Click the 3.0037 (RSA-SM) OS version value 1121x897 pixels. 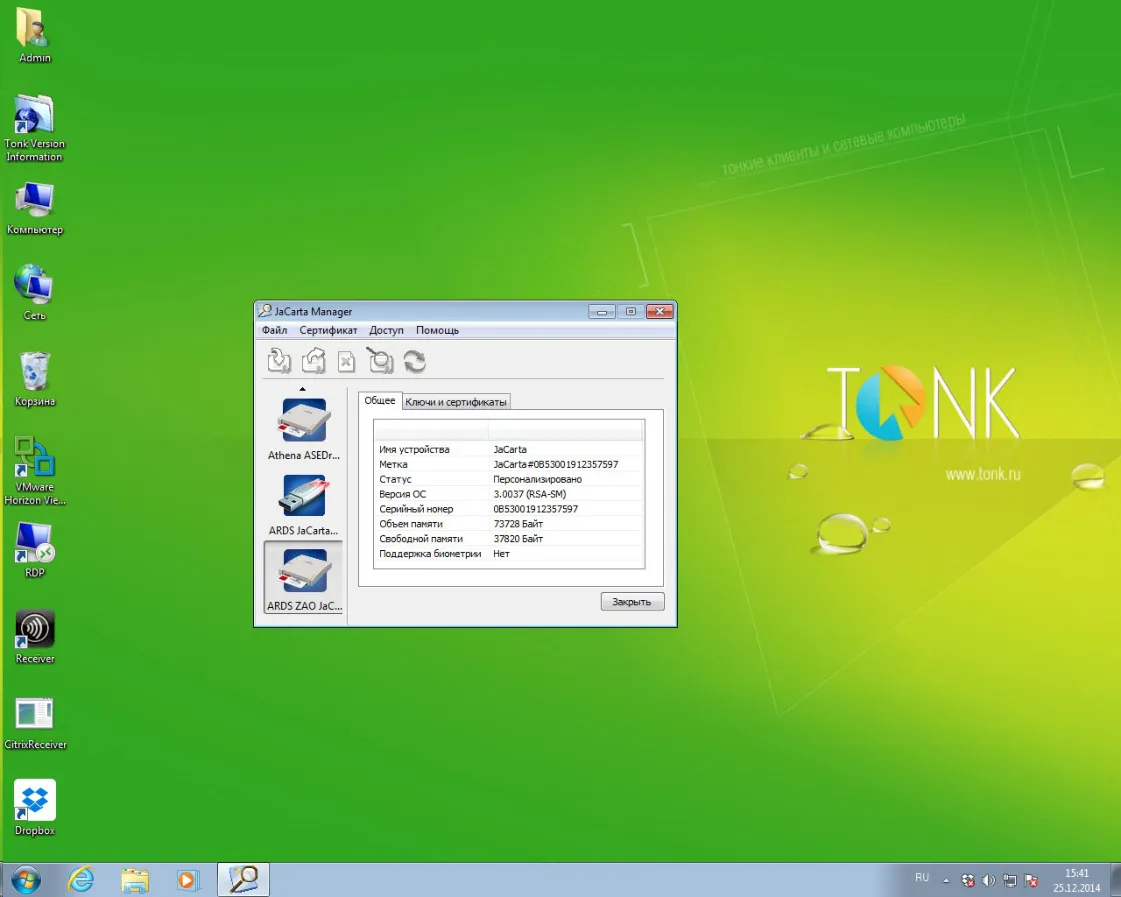pos(530,494)
